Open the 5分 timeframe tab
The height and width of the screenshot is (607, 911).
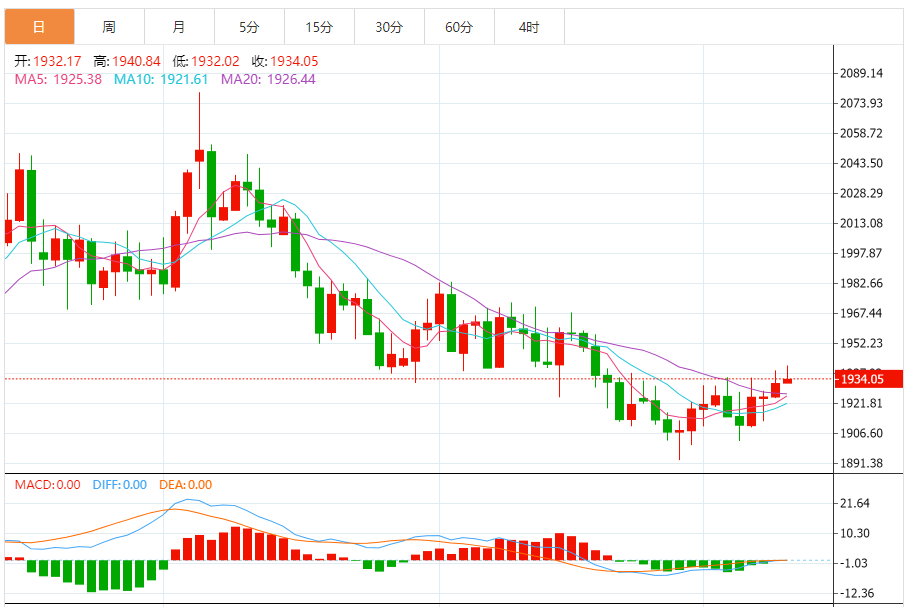coord(249,27)
